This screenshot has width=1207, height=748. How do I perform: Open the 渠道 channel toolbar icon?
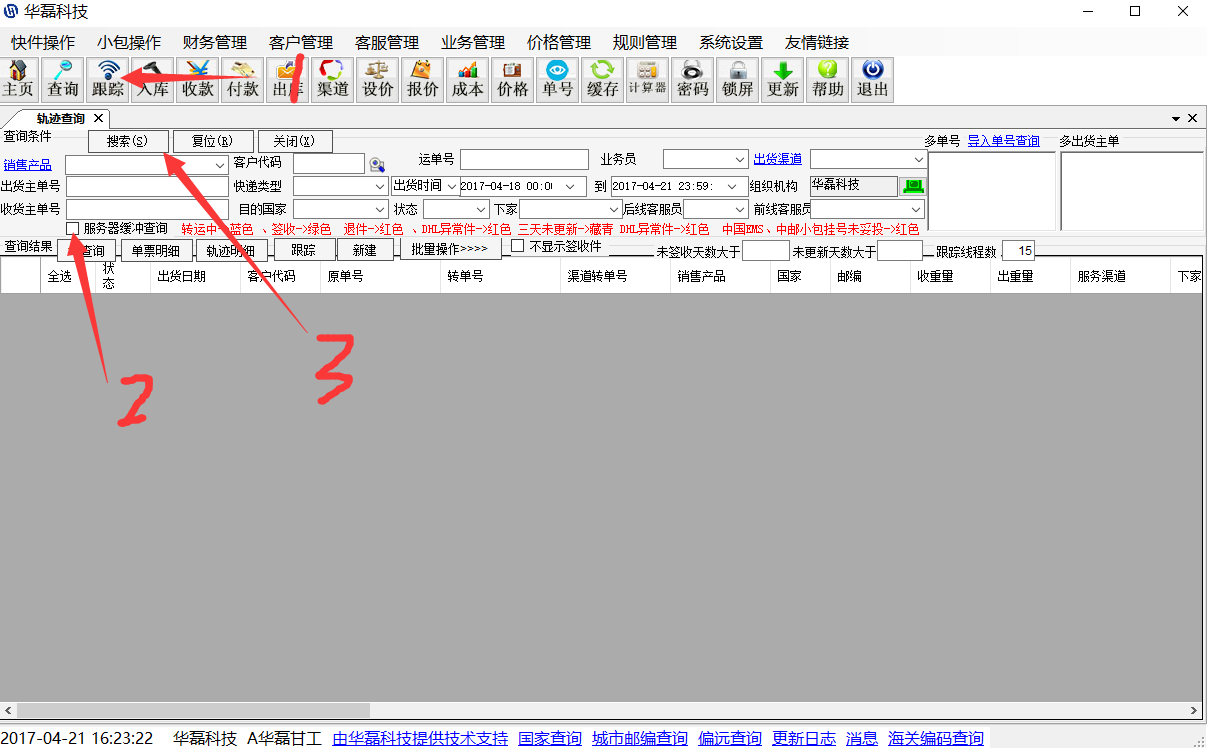(332, 79)
